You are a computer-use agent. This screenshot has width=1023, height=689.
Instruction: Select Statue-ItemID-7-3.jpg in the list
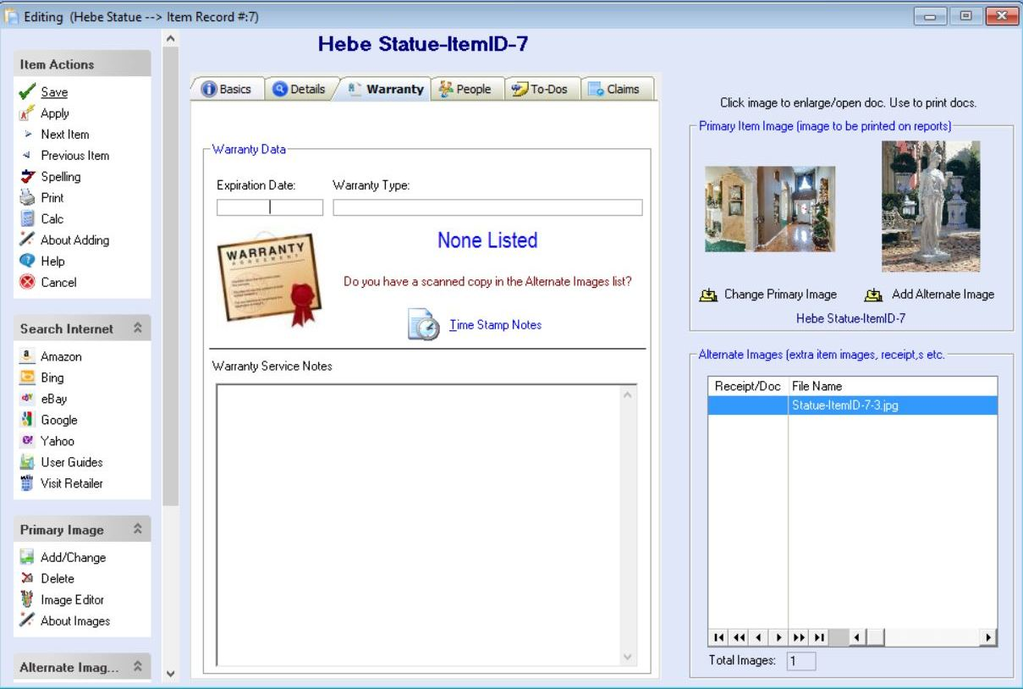(853, 405)
